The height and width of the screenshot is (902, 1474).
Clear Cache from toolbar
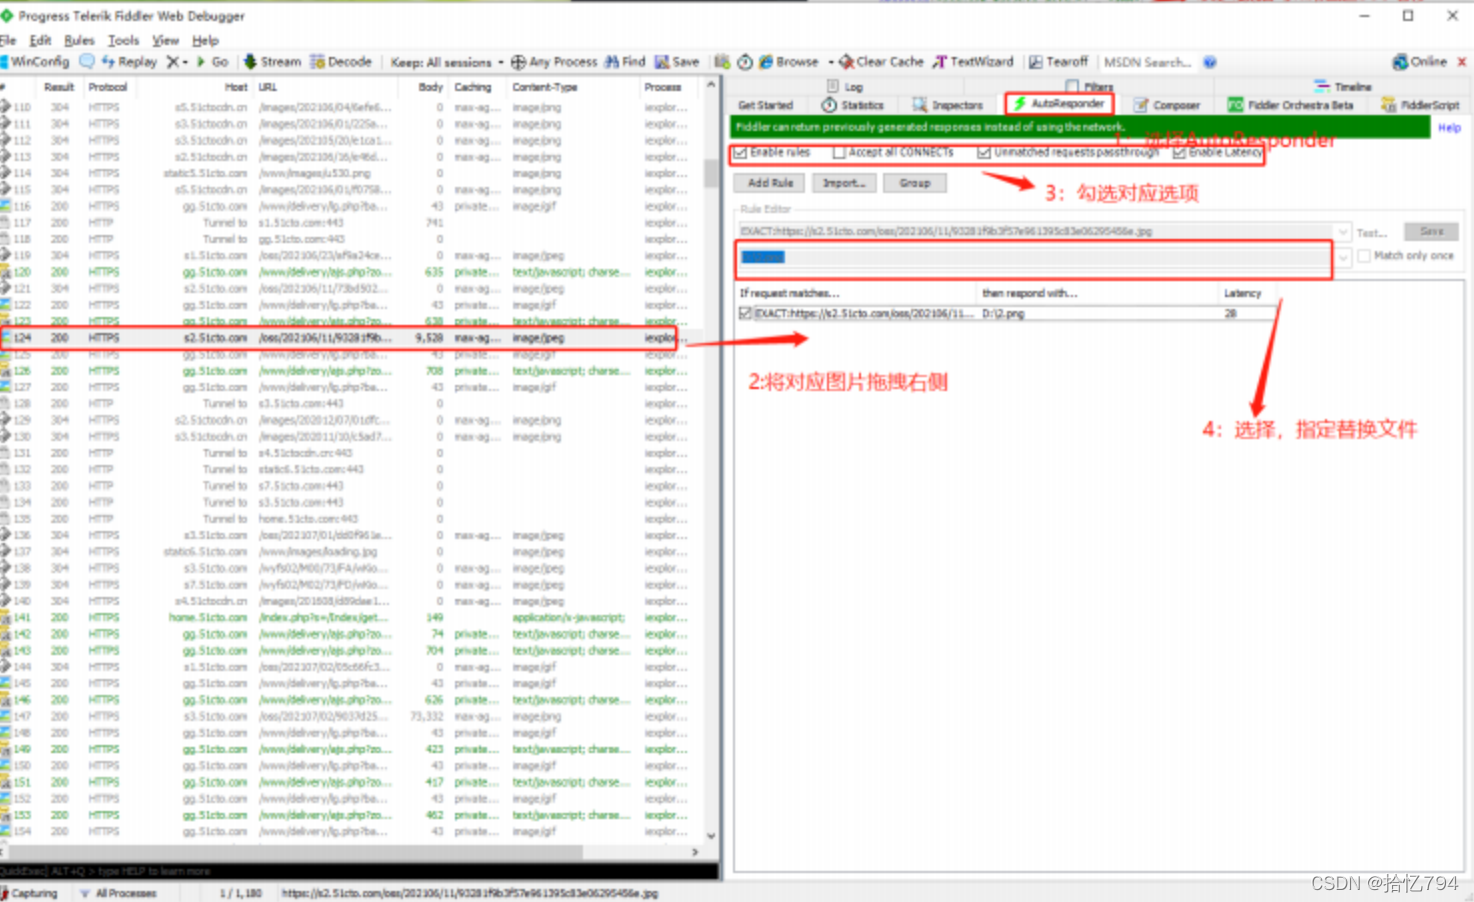(881, 62)
